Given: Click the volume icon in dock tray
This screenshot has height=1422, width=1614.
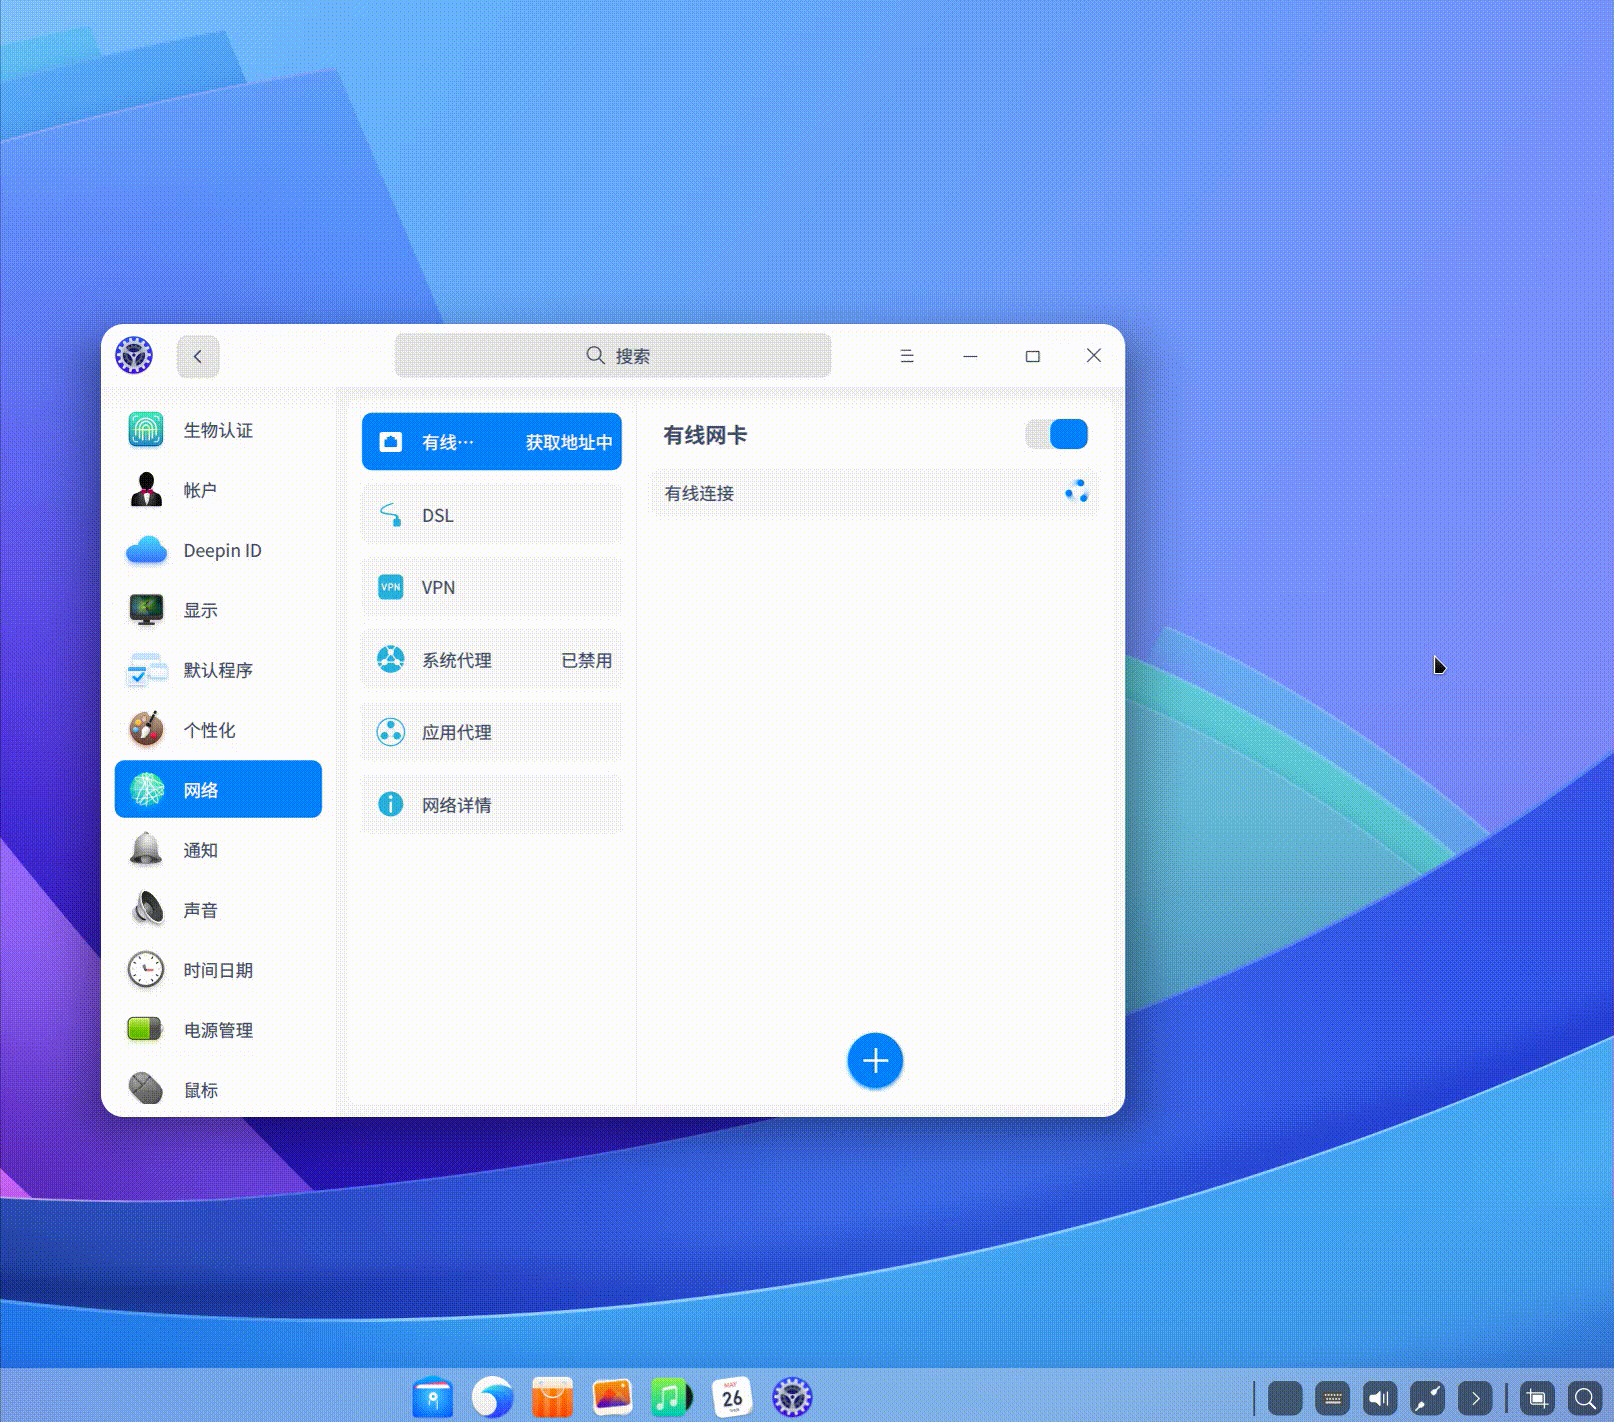Looking at the screenshot, I should pos(1380,1398).
